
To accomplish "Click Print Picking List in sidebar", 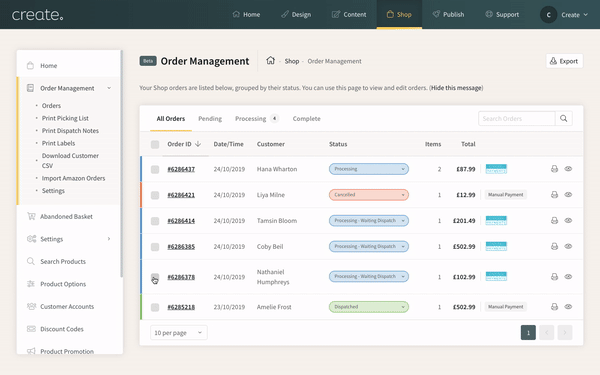I will click(65, 118).
